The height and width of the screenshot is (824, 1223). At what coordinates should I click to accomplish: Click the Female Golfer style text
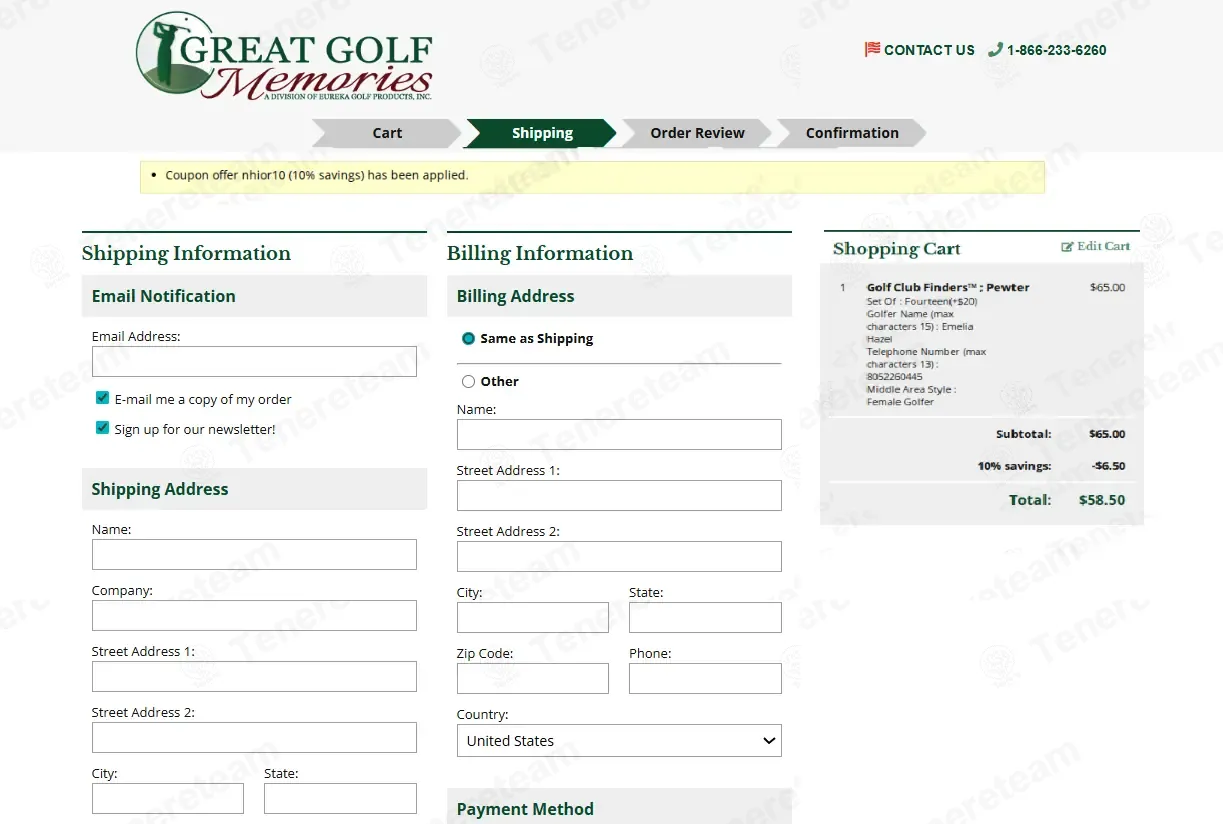pos(900,402)
